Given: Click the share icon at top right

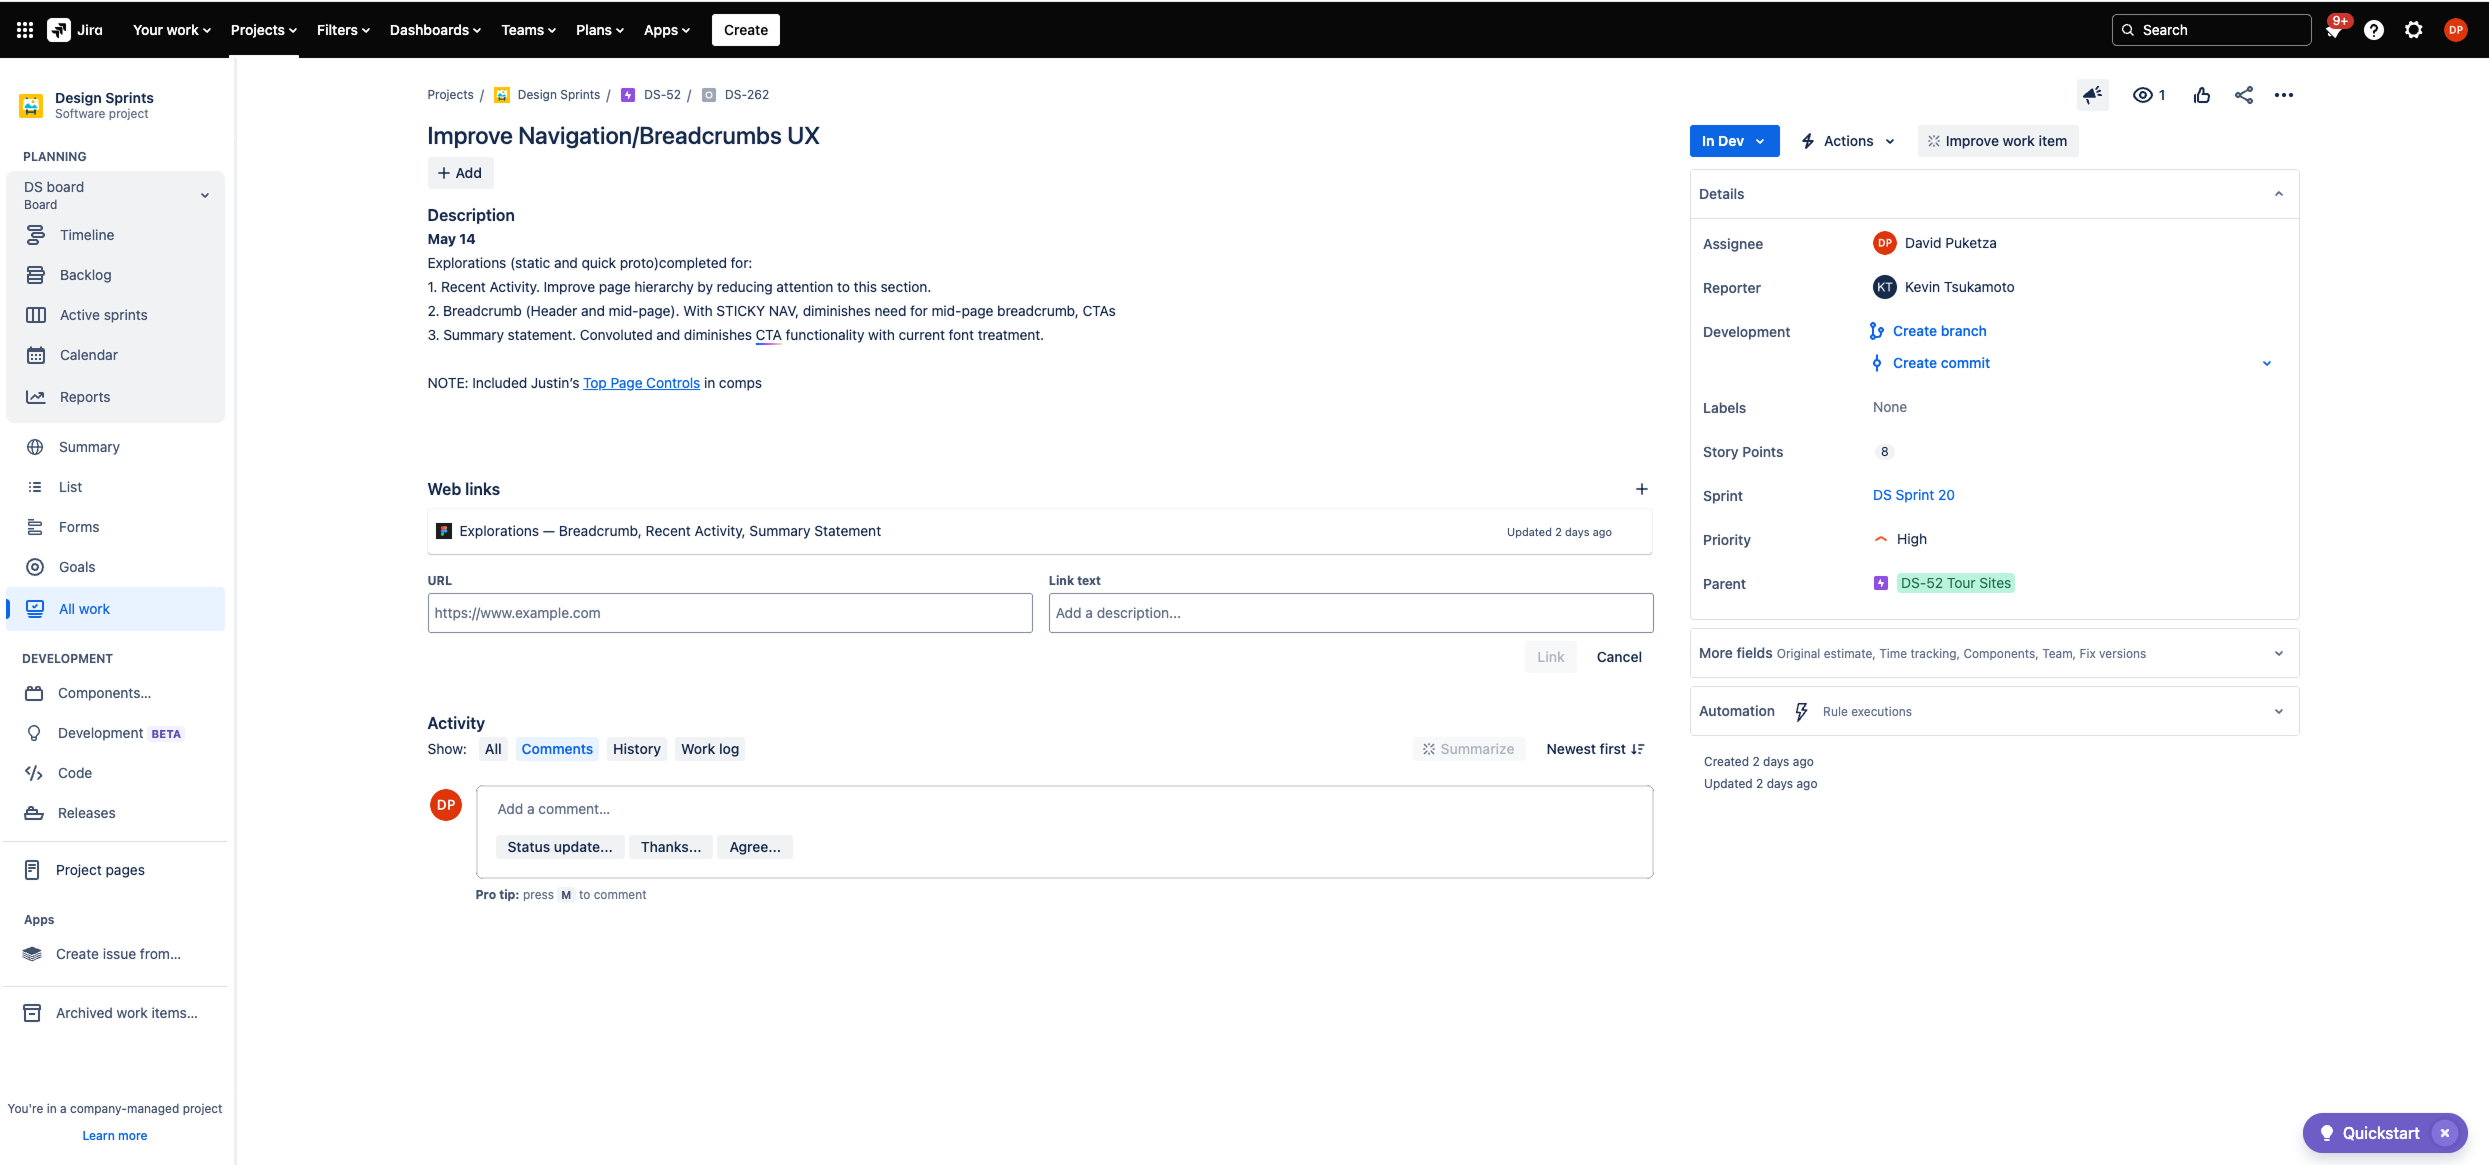Looking at the screenshot, I should pos(2244,95).
